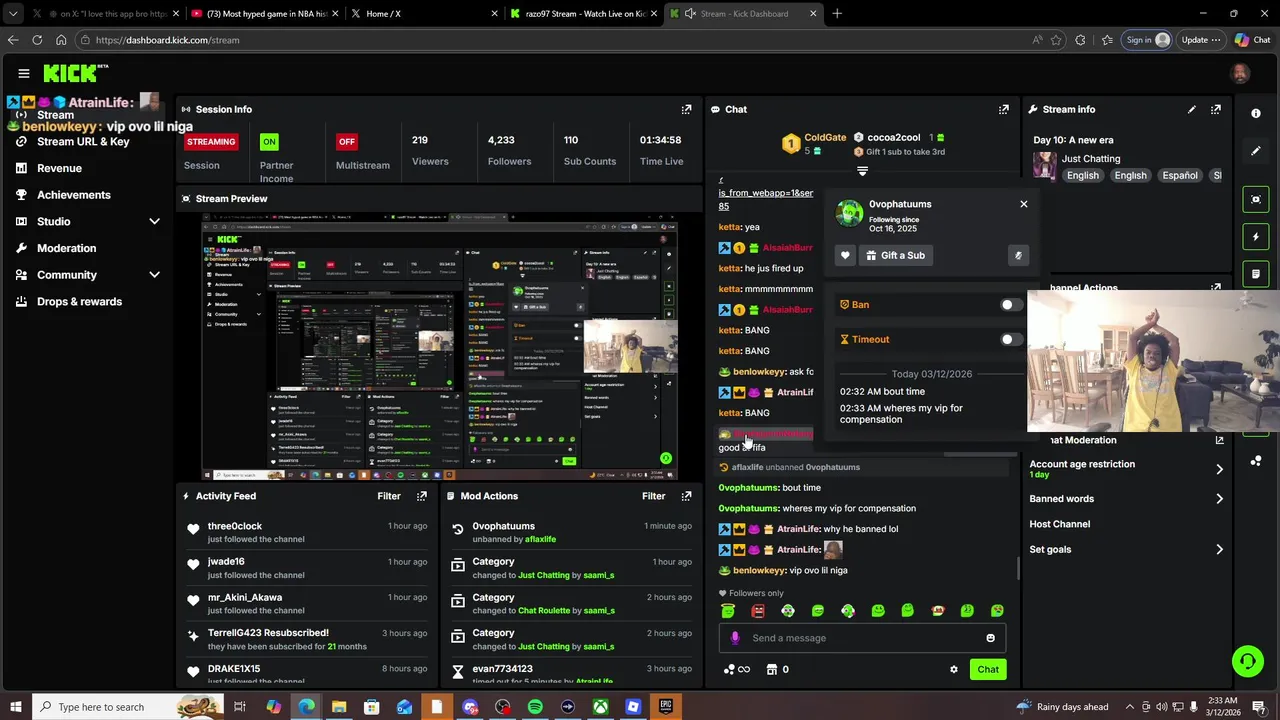Screen dimensions: 1280x720
Task: Click the Kick logo
Action: tap(76, 73)
